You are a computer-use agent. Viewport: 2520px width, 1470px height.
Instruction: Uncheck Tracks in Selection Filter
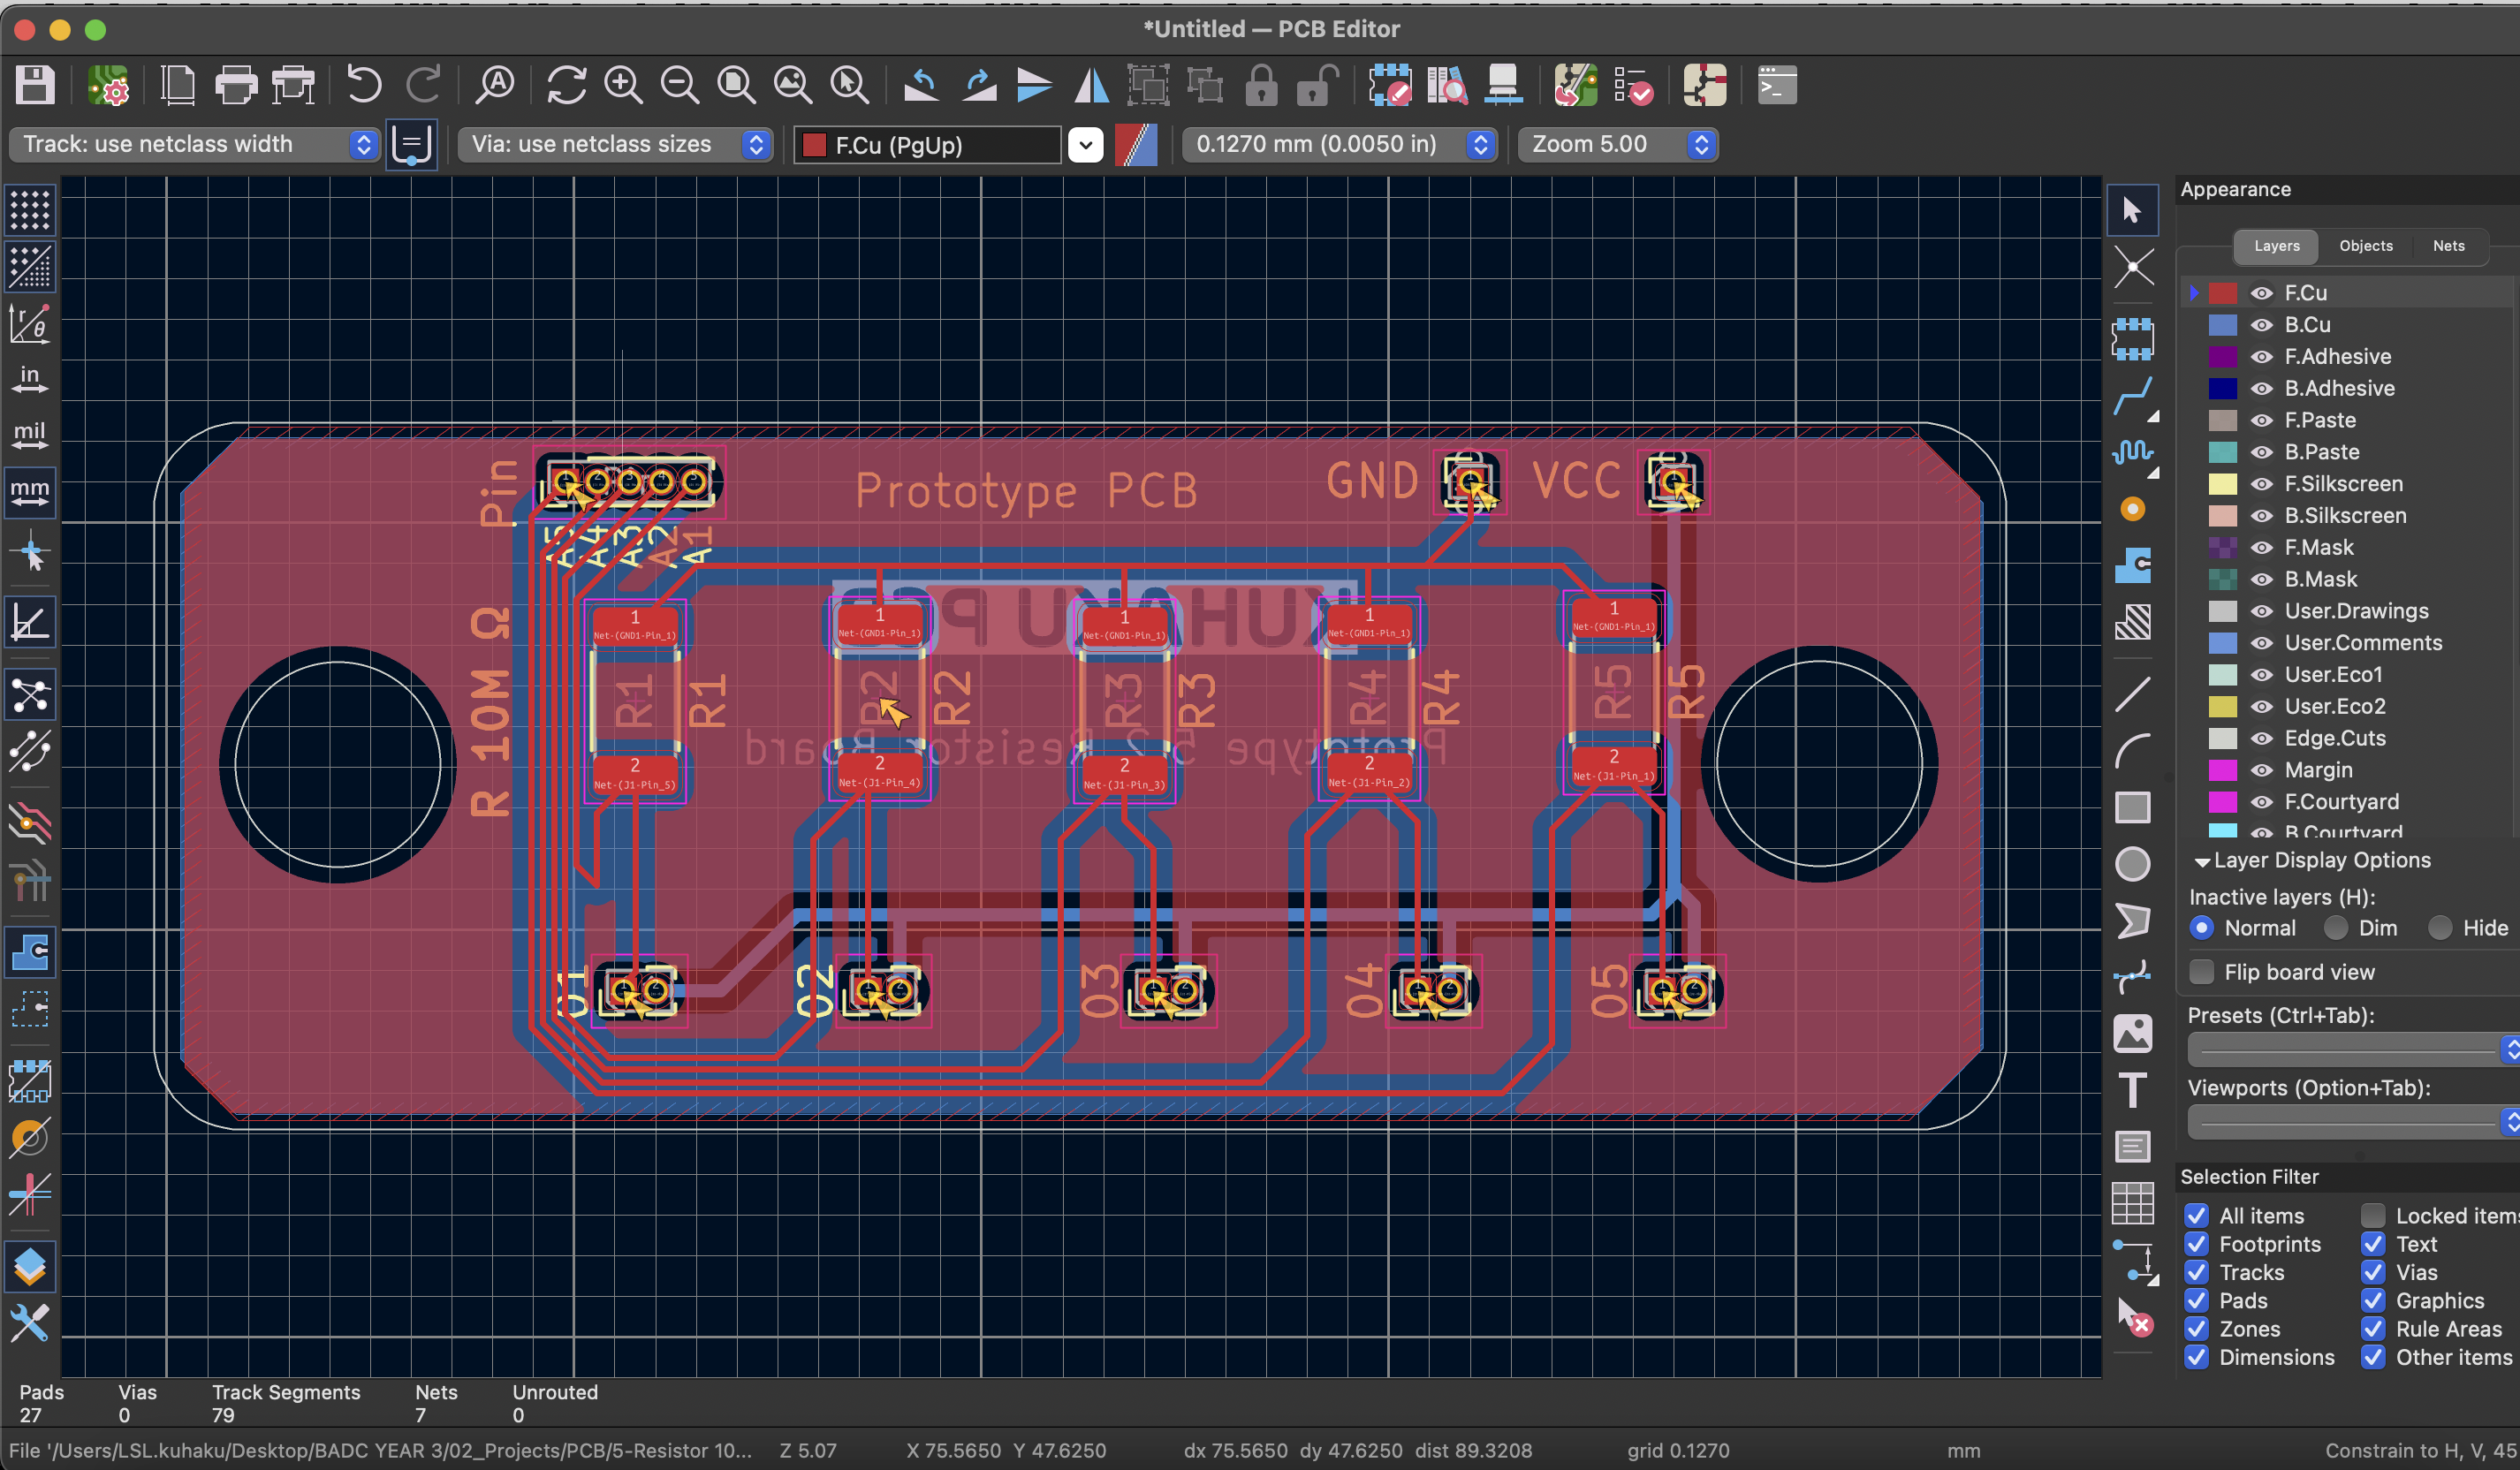[x=2197, y=1272]
